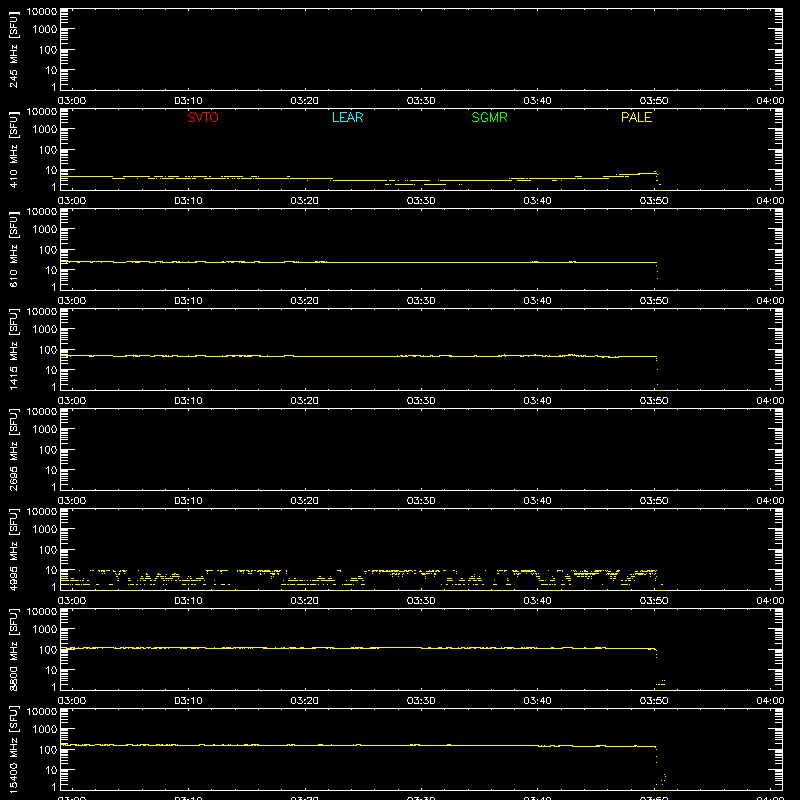Screen dimensions: 800x800
Task: Click the red SVTO station label
Action: click(203, 117)
